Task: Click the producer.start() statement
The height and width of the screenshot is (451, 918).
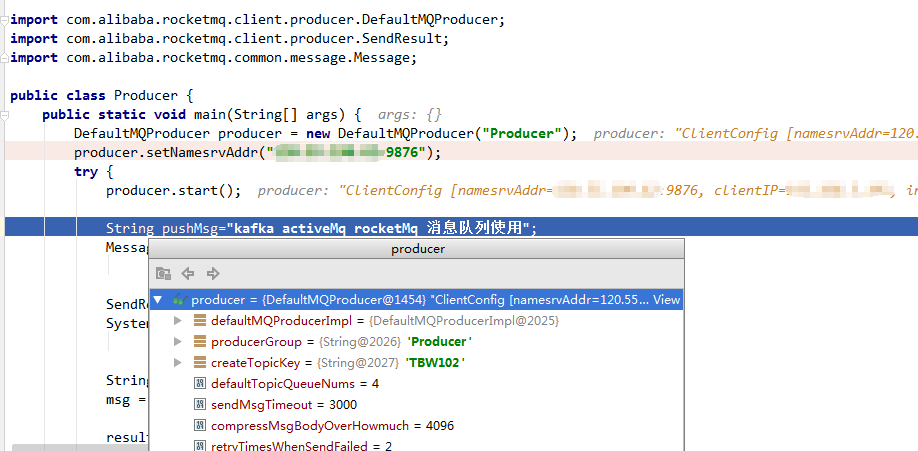Action: 173,190
